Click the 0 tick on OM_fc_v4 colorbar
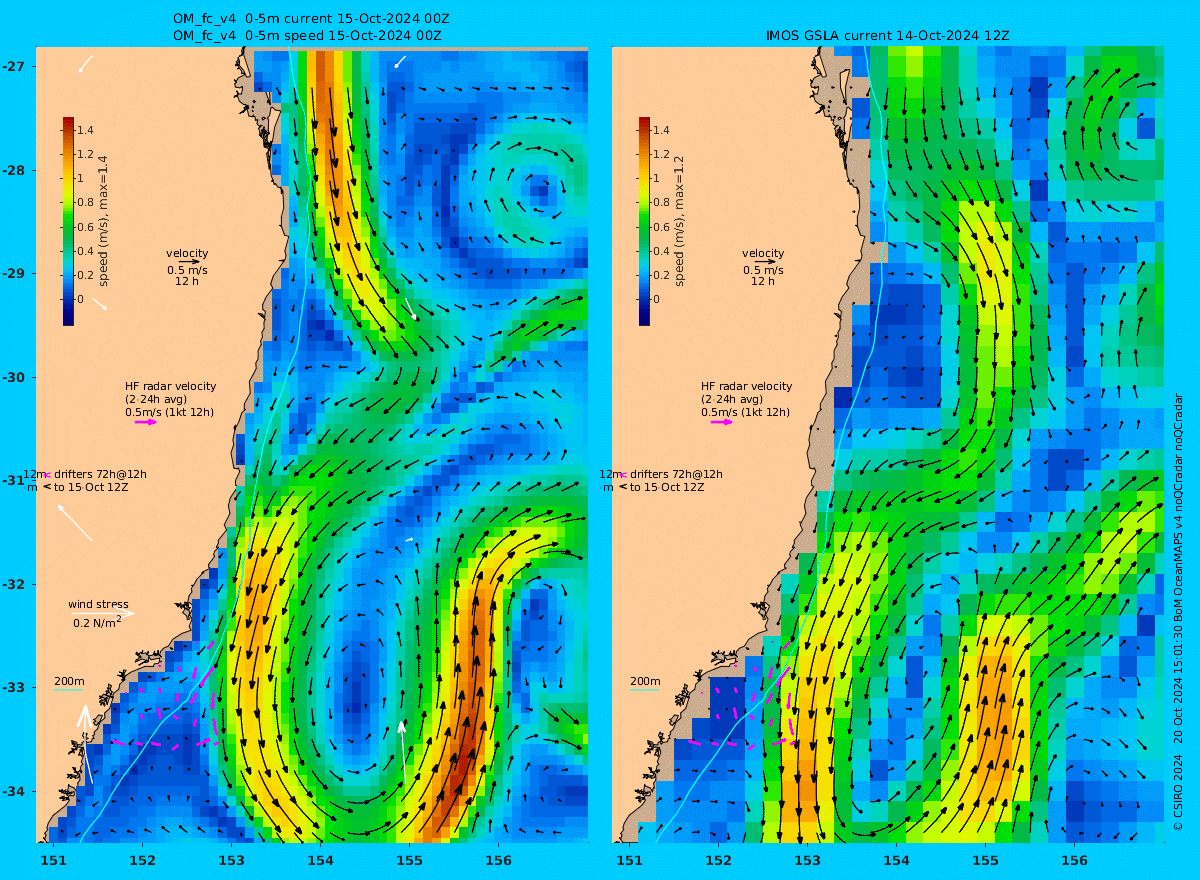The width and height of the screenshot is (1200, 880). [x=82, y=299]
